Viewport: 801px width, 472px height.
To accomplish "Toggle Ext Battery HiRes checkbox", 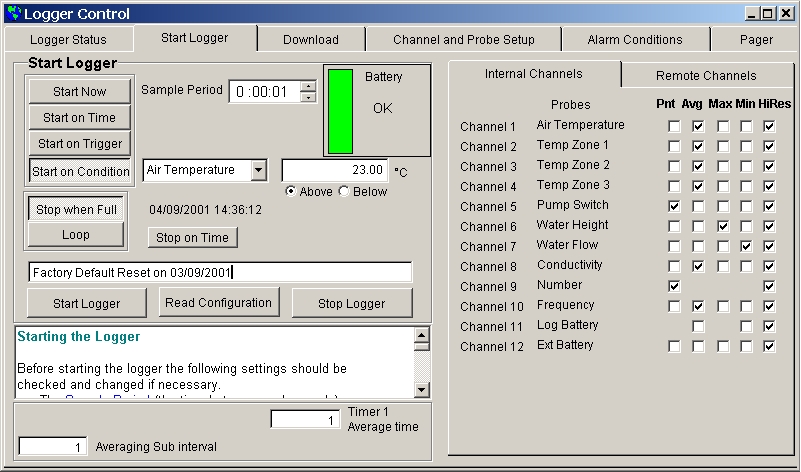I will pyautogui.click(x=769, y=346).
